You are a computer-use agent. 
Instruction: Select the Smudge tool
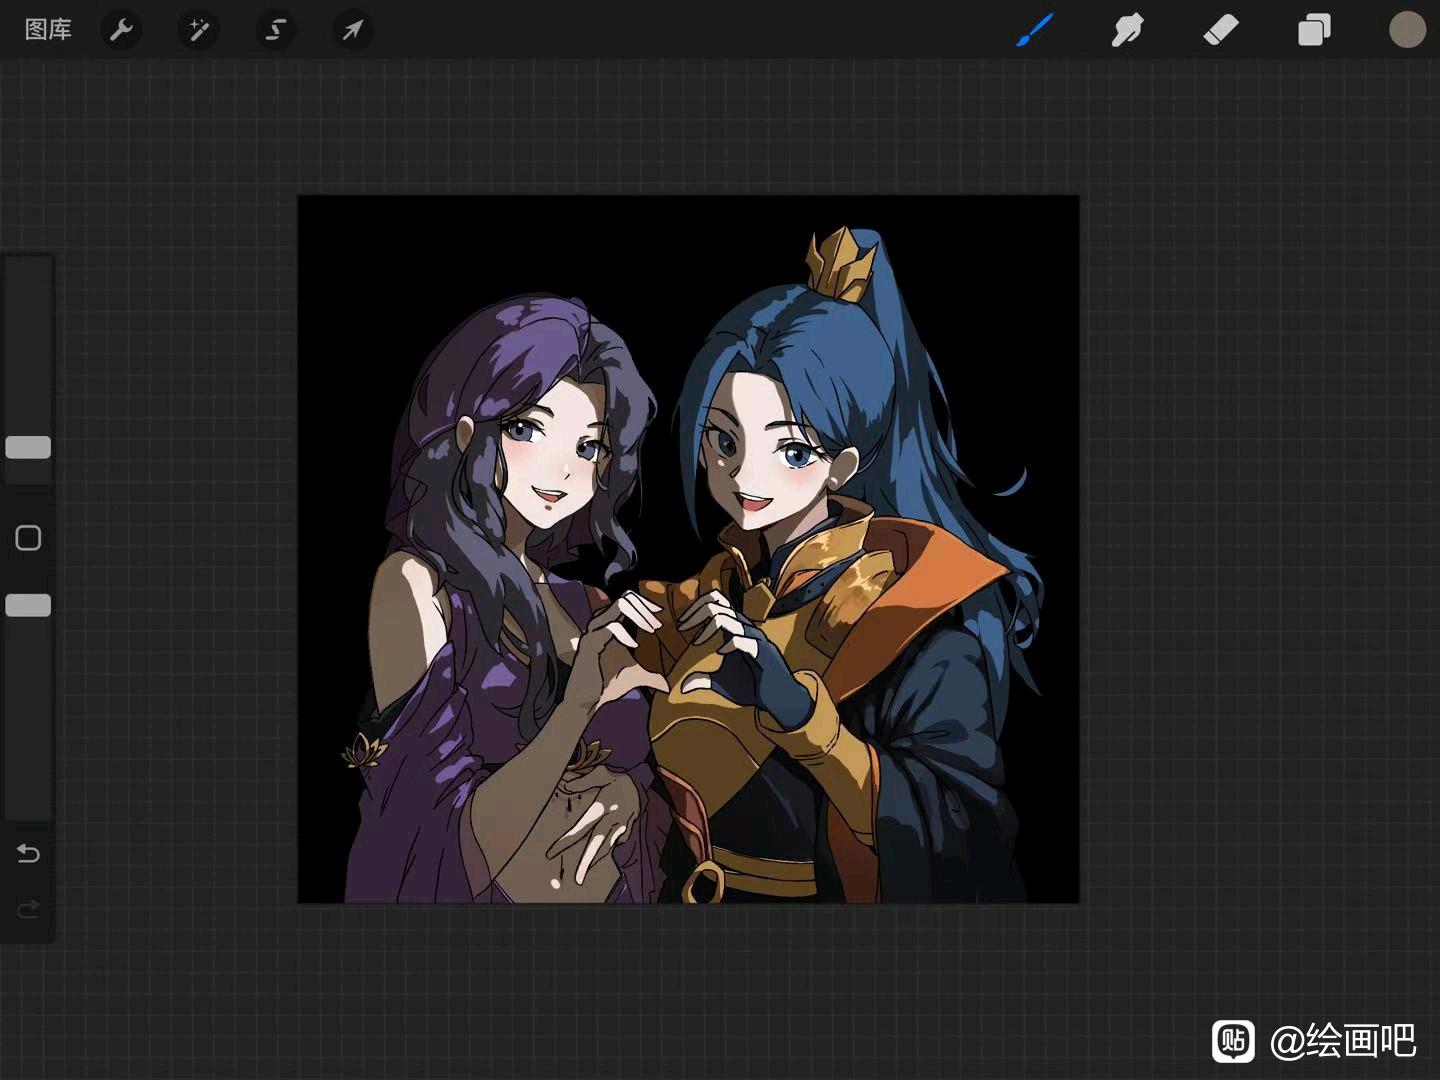1127,30
